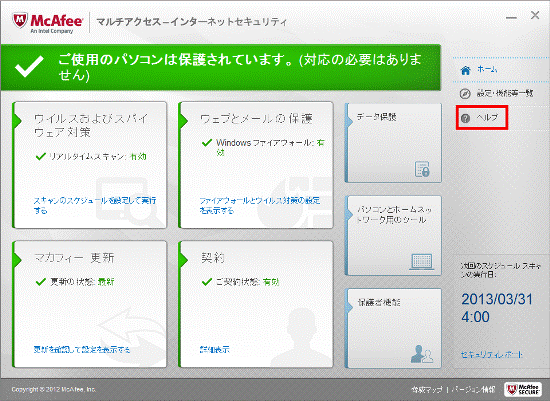Screen dimensions: 550x401
Task: Click the ウェブとメールの保護 heading
Action: pyautogui.click(x=256, y=119)
